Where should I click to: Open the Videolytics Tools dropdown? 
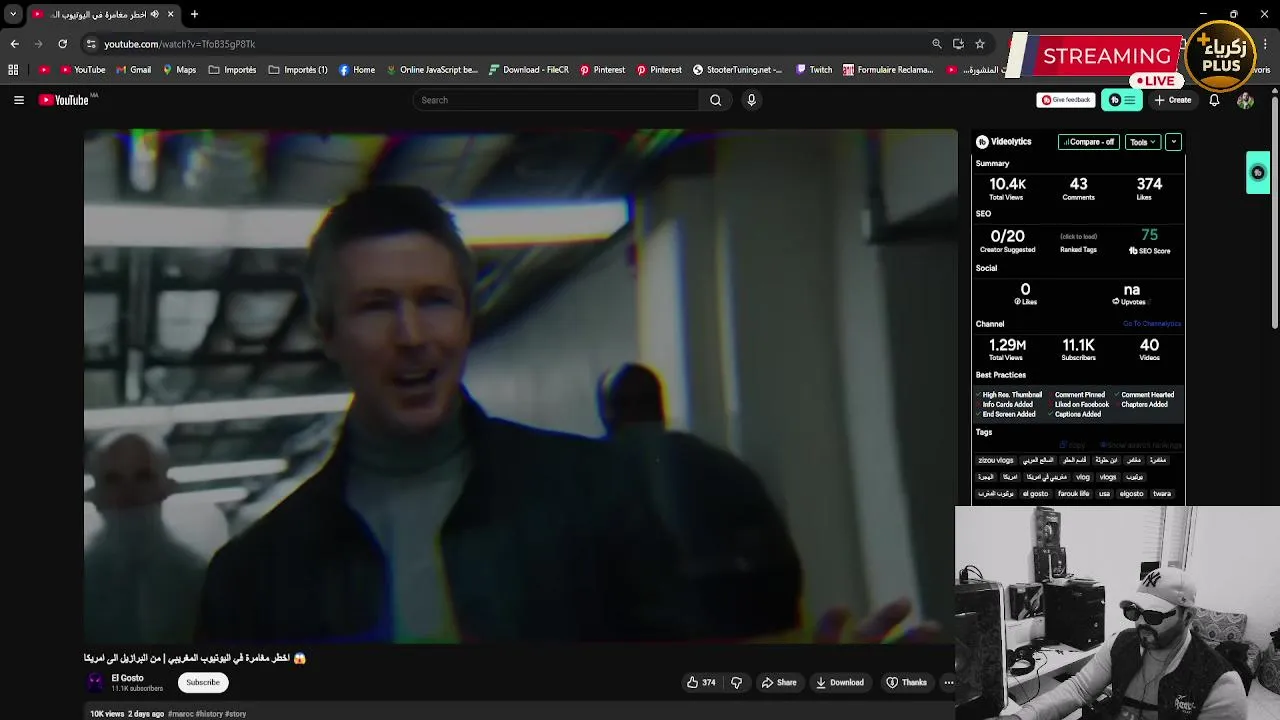click(1143, 142)
